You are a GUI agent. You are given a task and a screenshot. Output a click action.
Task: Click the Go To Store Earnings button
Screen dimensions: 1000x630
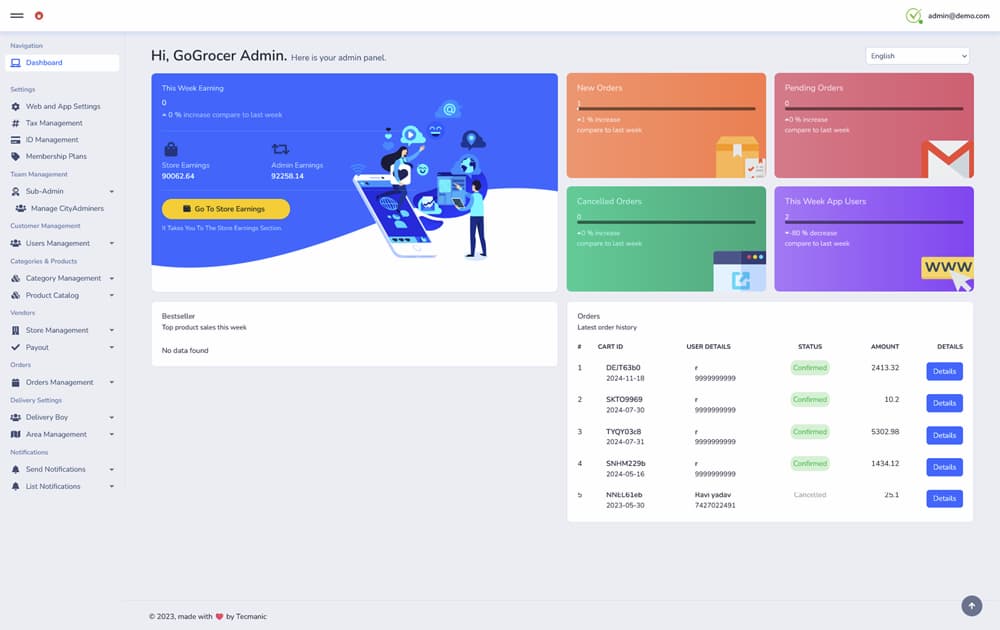(226, 209)
